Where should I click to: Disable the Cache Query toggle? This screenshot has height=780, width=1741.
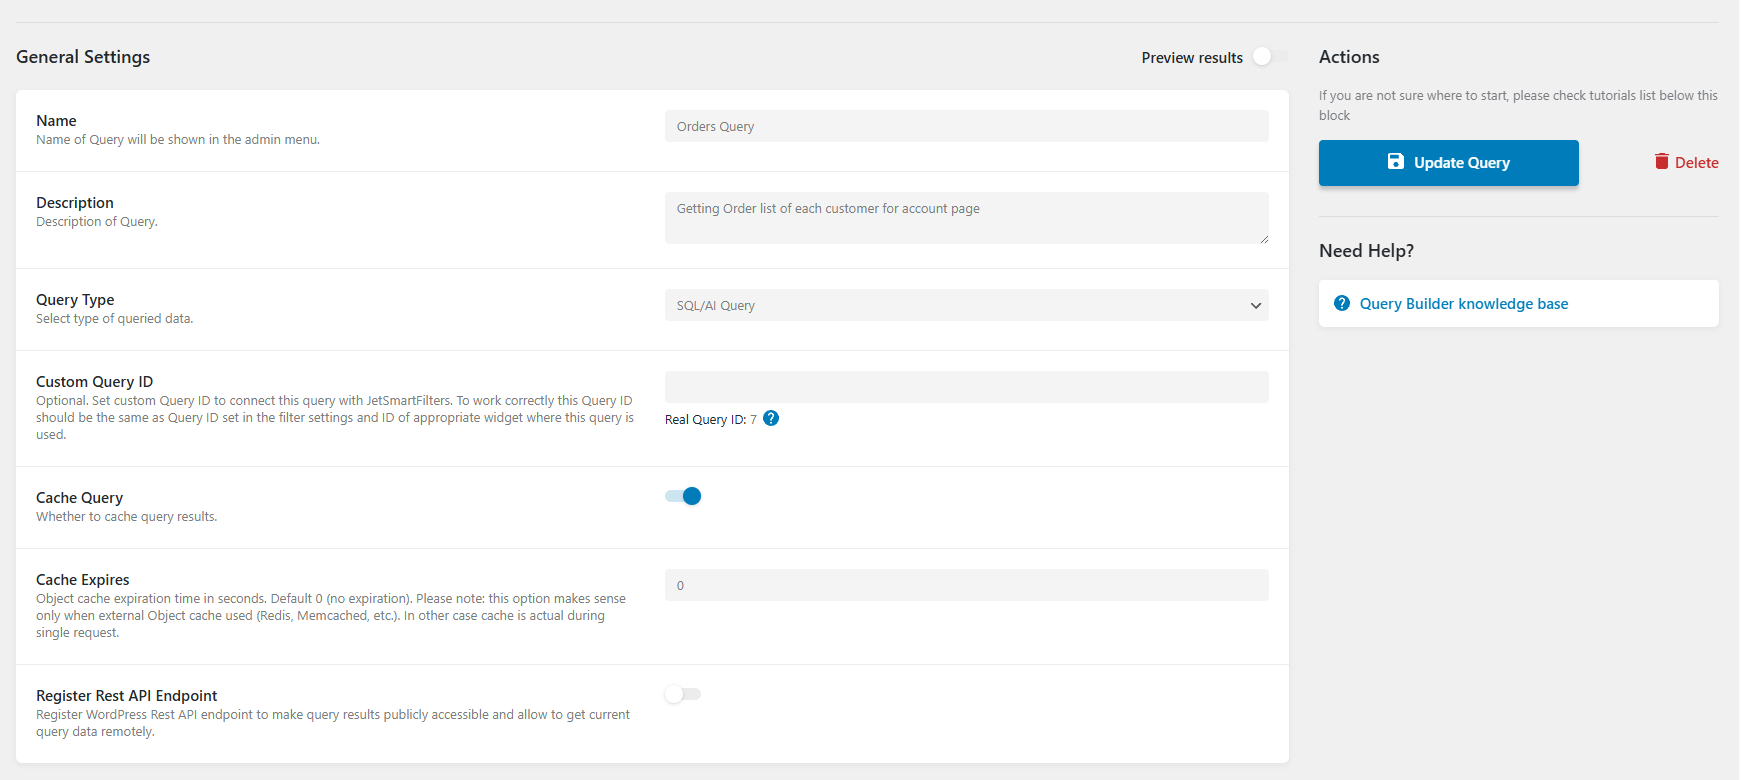[683, 497]
